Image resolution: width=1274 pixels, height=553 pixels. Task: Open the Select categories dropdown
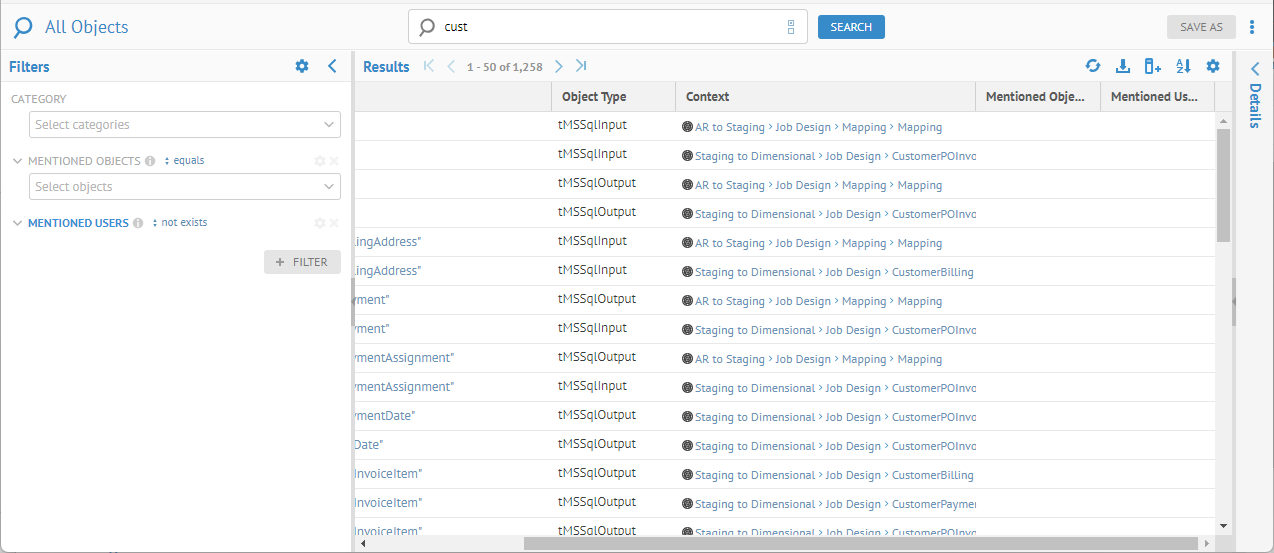tap(185, 125)
